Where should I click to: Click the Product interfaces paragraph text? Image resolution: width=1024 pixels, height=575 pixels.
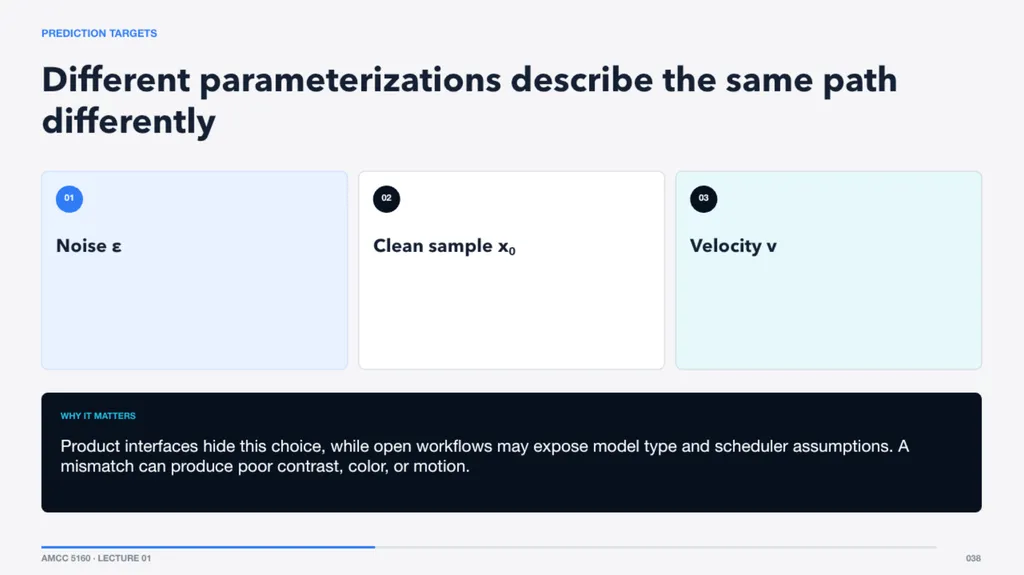tap(484, 456)
